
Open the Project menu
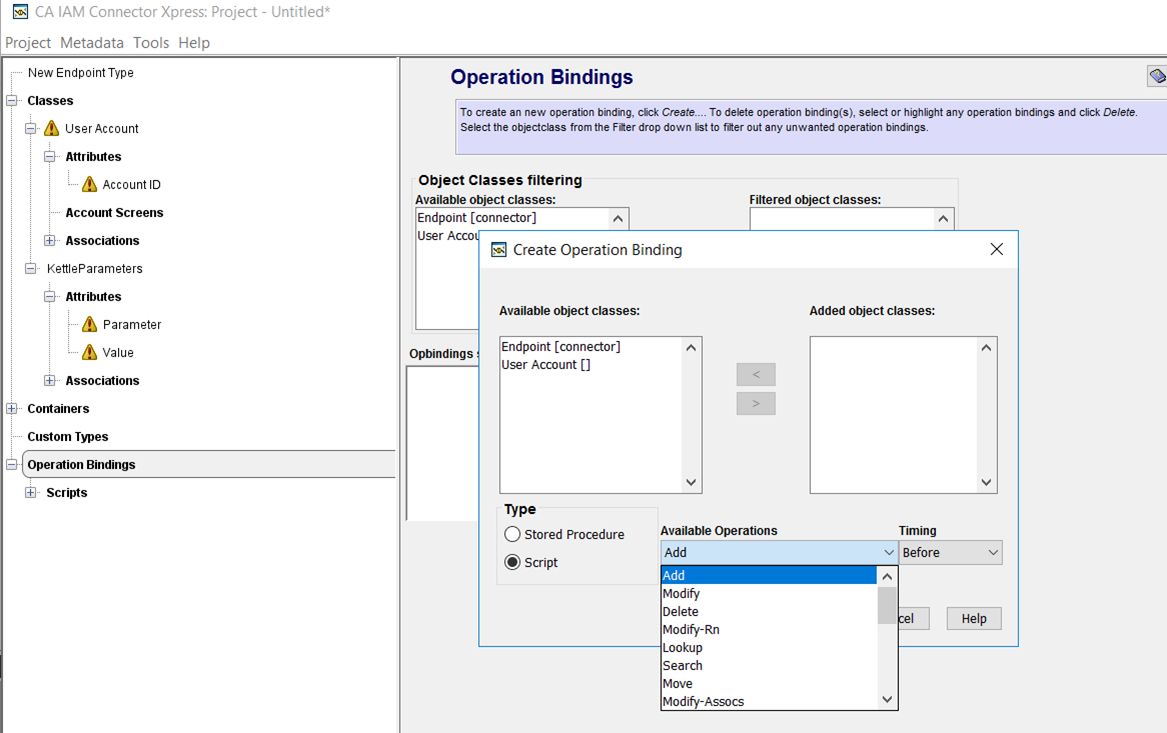tap(28, 42)
